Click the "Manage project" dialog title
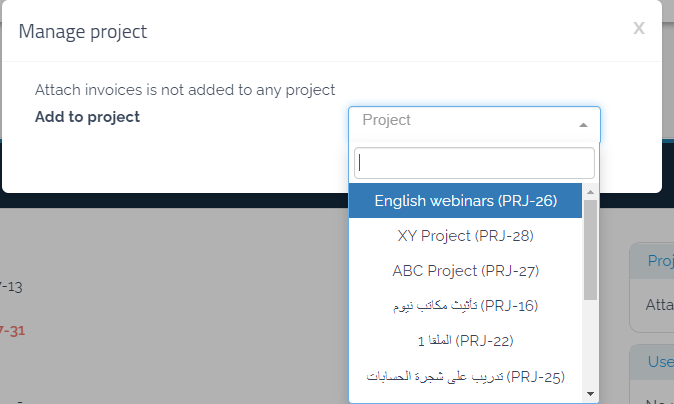The image size is (674, 404). [x=83, y=31]
